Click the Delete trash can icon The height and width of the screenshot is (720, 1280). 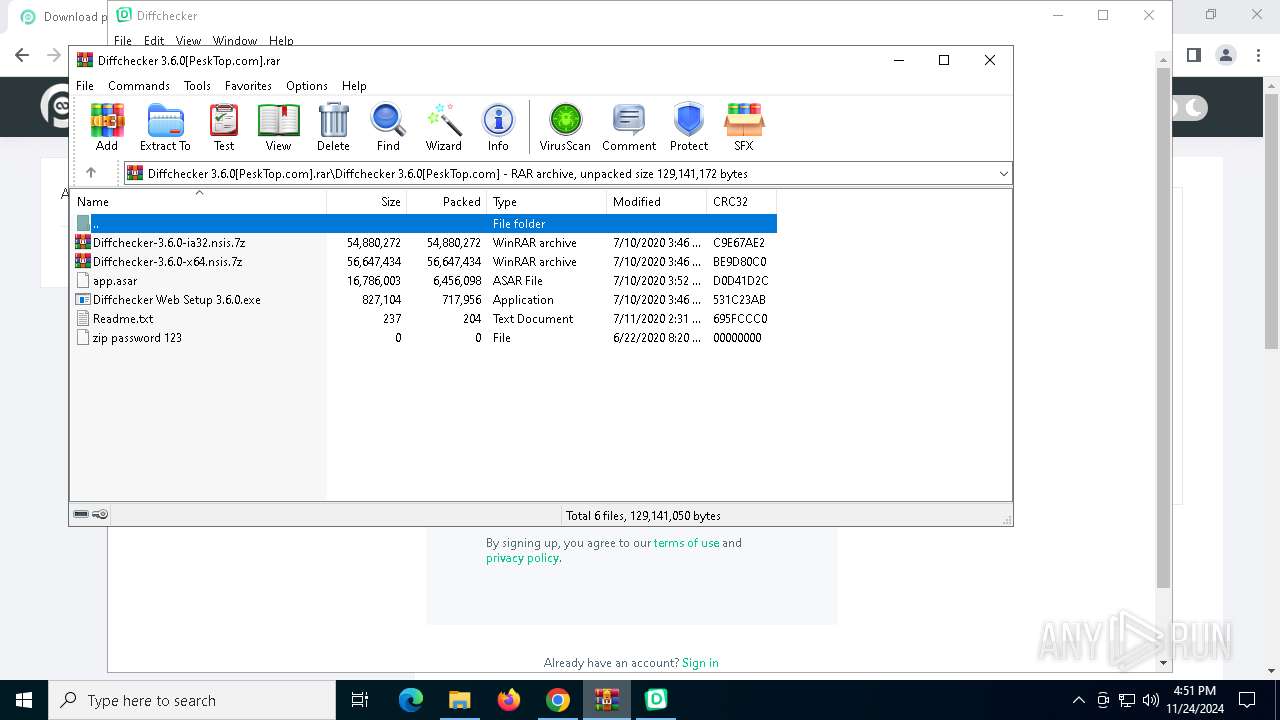[333, 127]
